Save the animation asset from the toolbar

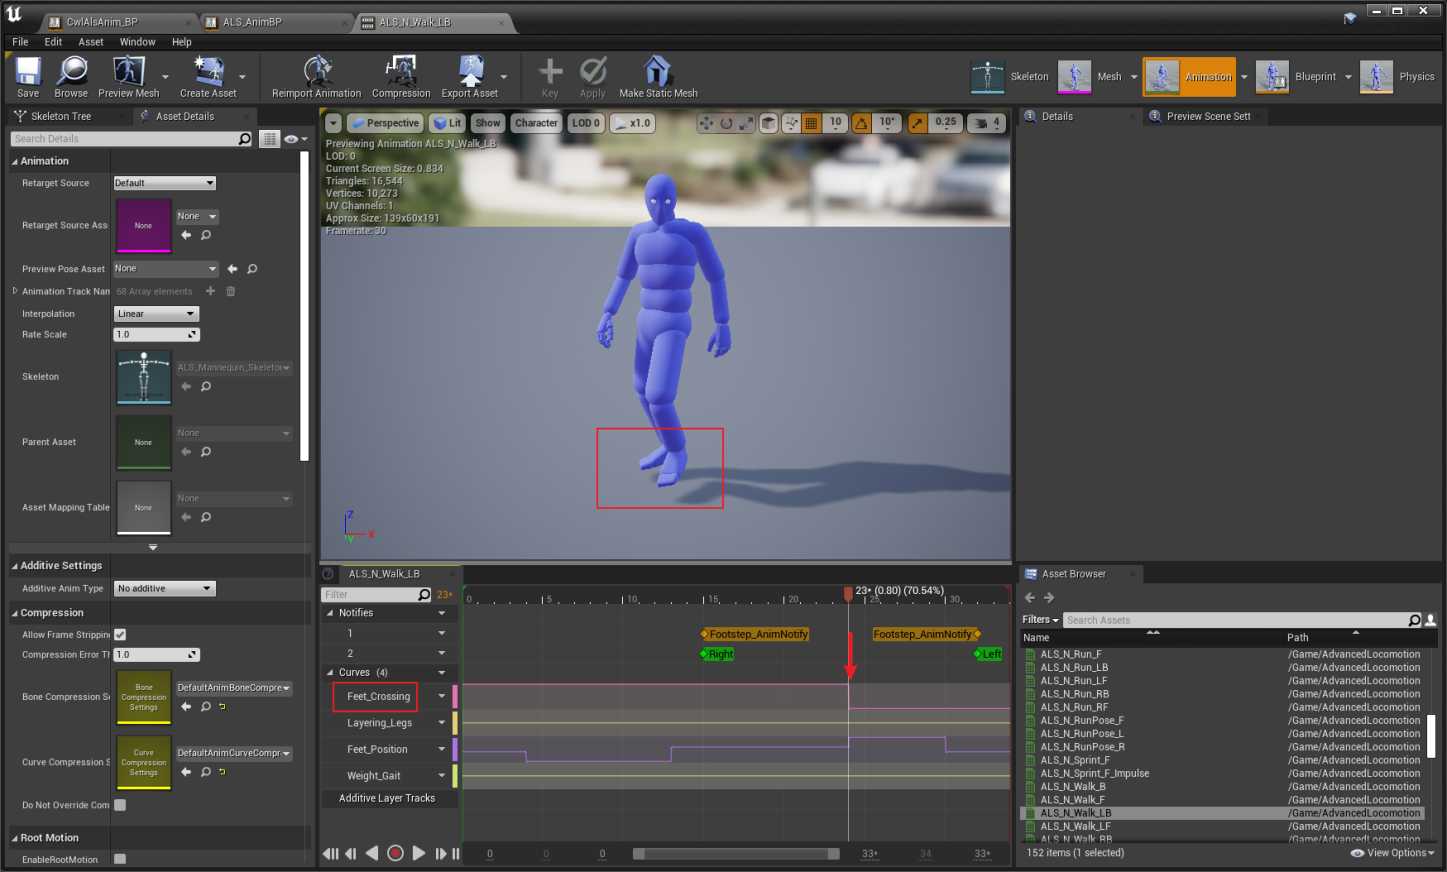(28, 77)
